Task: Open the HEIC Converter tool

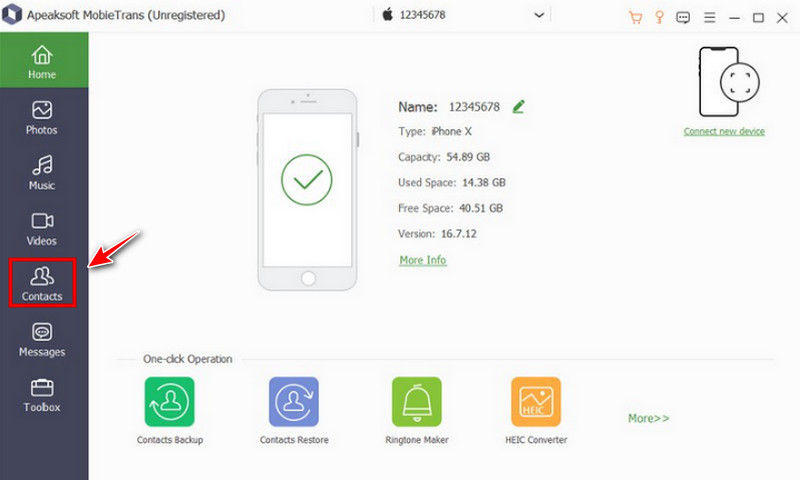Action: pos(536,411)
